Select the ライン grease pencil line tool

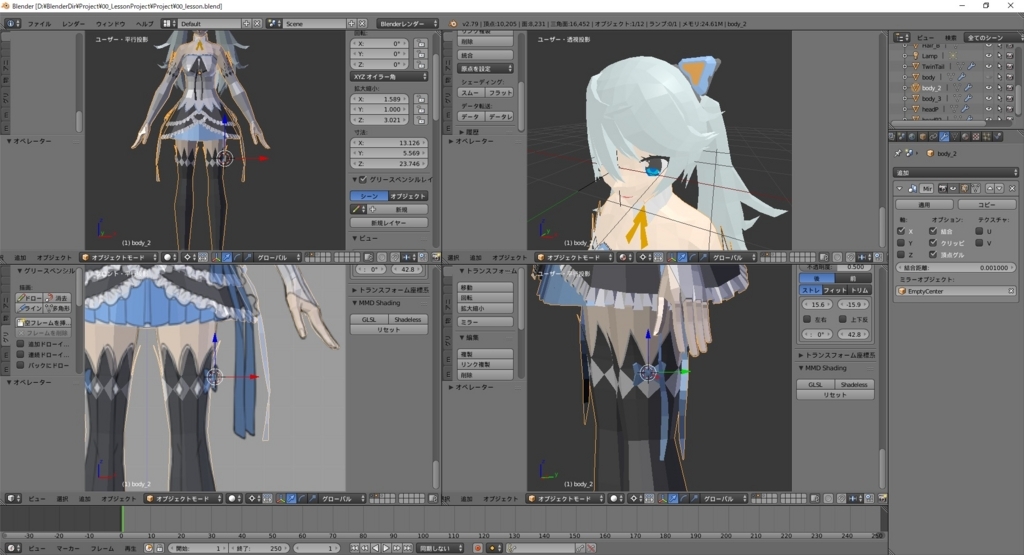pos(29,308)
